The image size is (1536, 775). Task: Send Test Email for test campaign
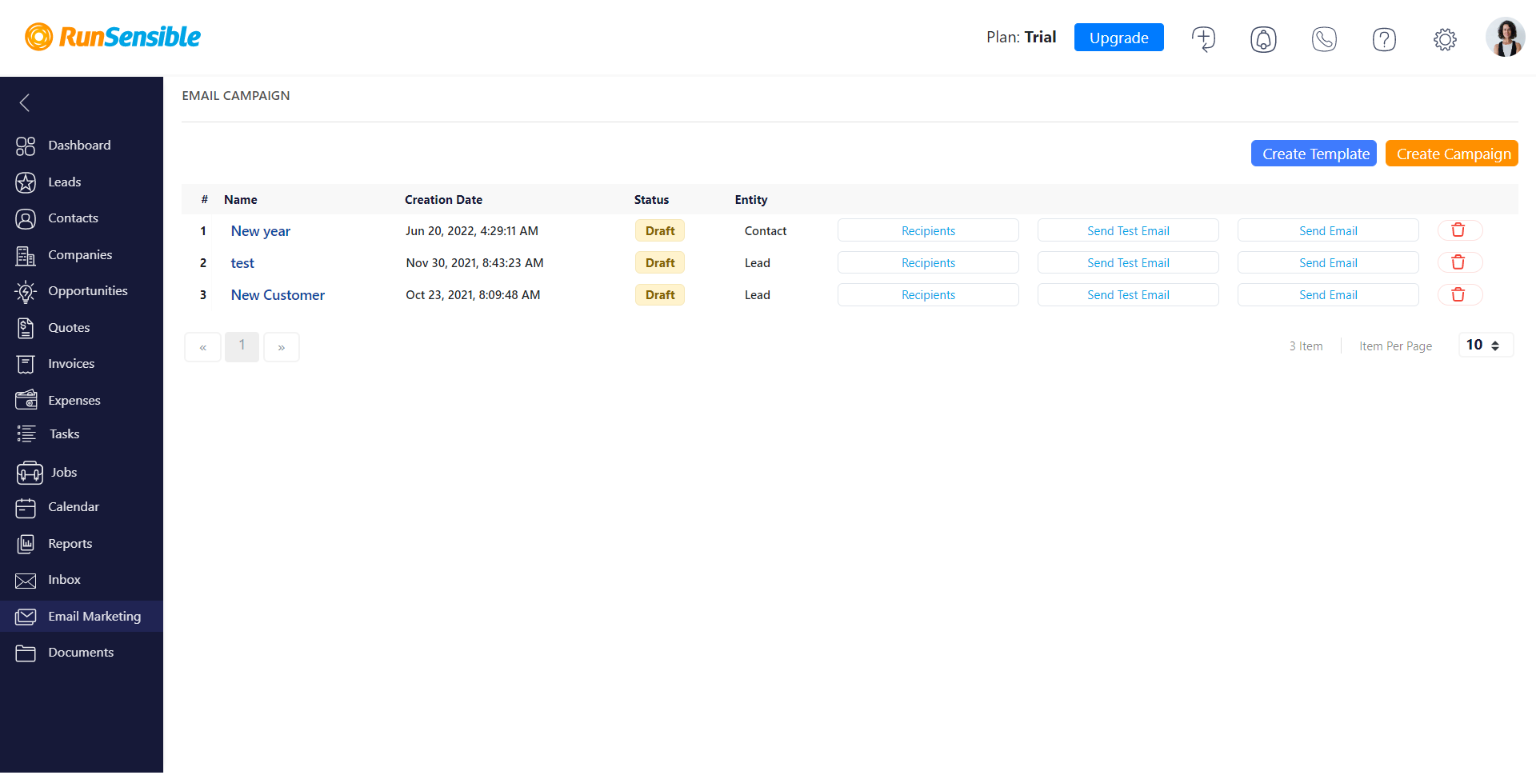1128,263
